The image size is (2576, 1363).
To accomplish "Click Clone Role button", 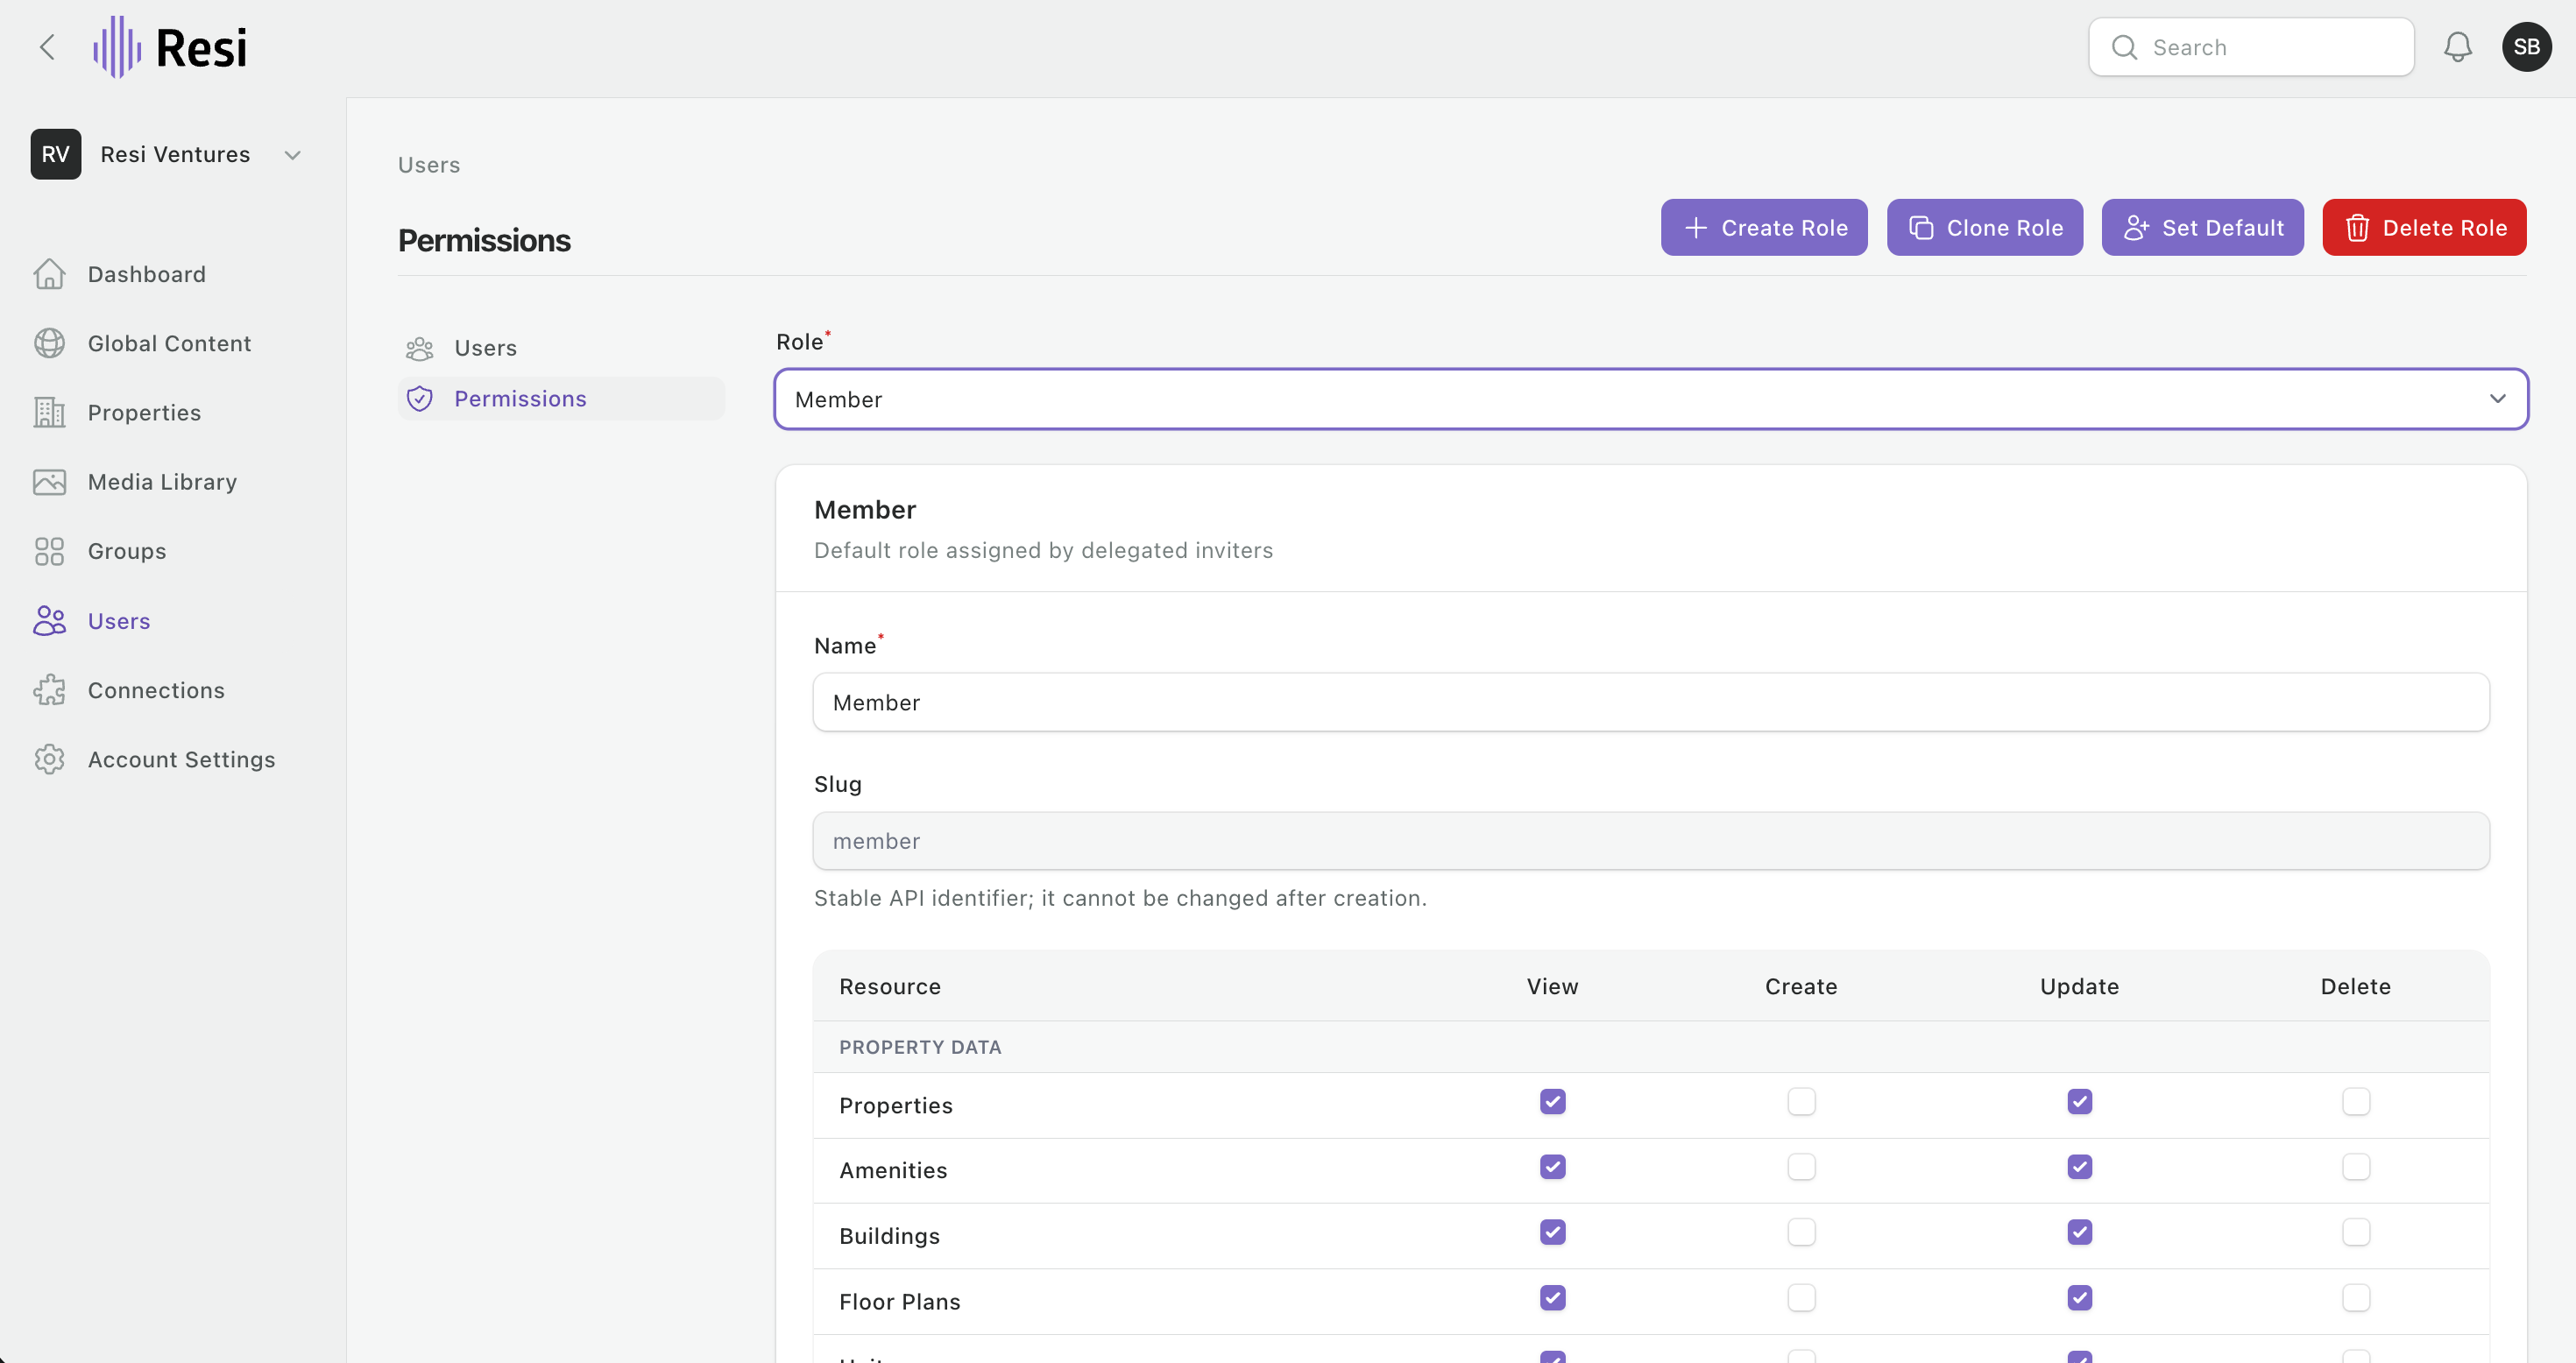I will click(x=1984, y=227).
